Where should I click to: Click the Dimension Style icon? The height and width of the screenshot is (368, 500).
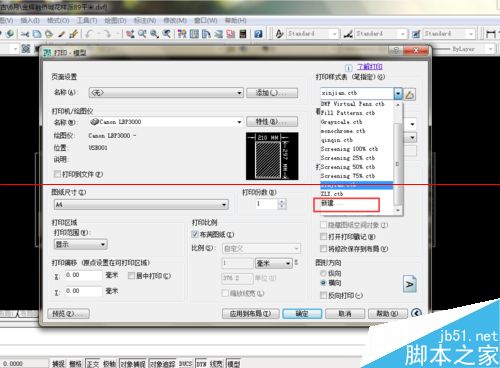click(x=348, y=34)
